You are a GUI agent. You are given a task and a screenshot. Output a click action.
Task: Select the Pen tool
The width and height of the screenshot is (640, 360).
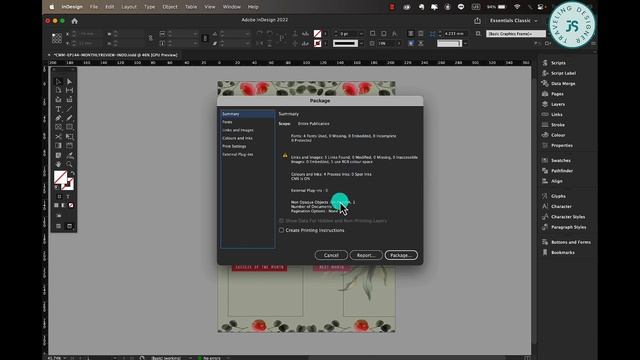(58, 118)
